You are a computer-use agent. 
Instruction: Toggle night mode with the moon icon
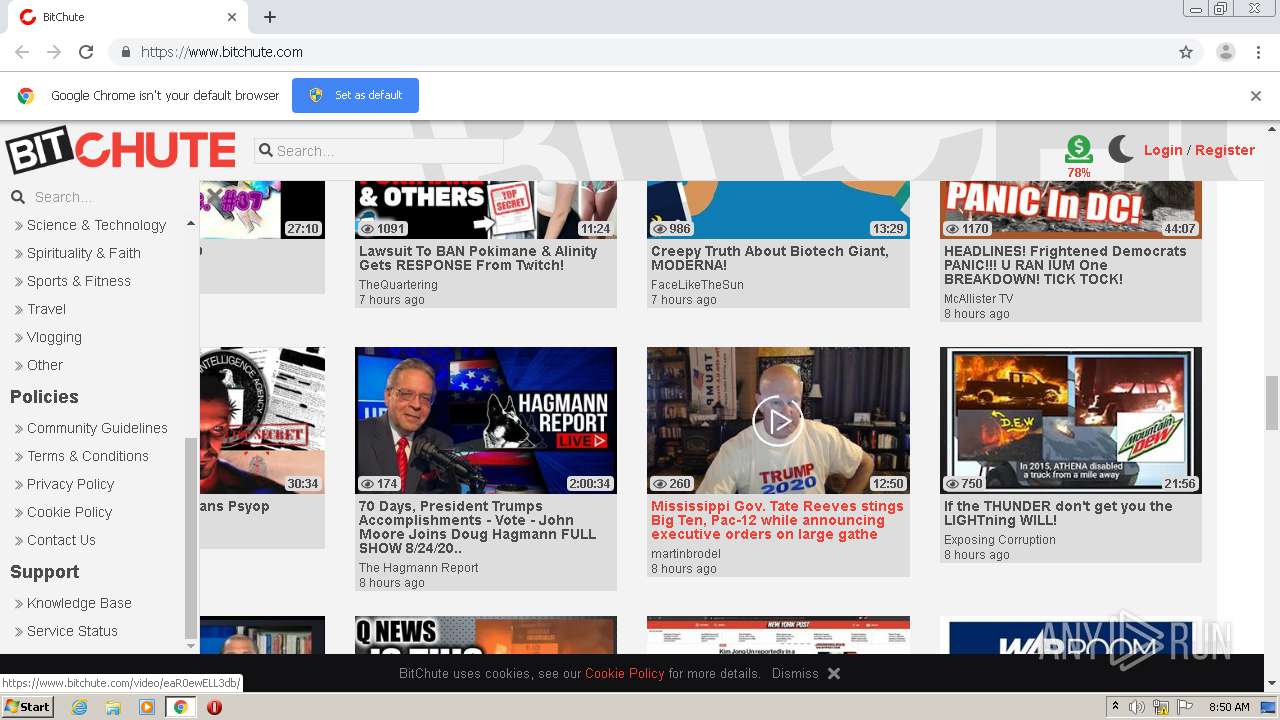coord(1121,150)
